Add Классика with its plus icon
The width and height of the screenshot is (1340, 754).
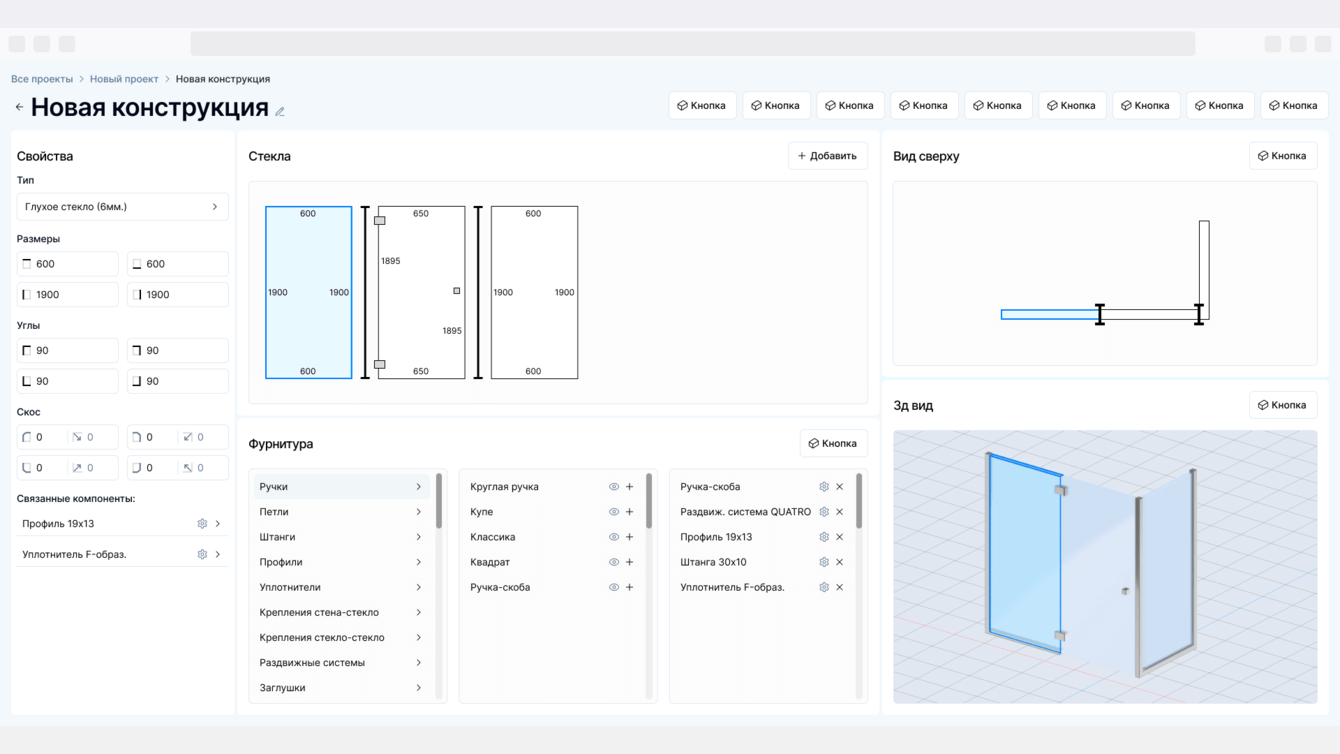(630, 537)
